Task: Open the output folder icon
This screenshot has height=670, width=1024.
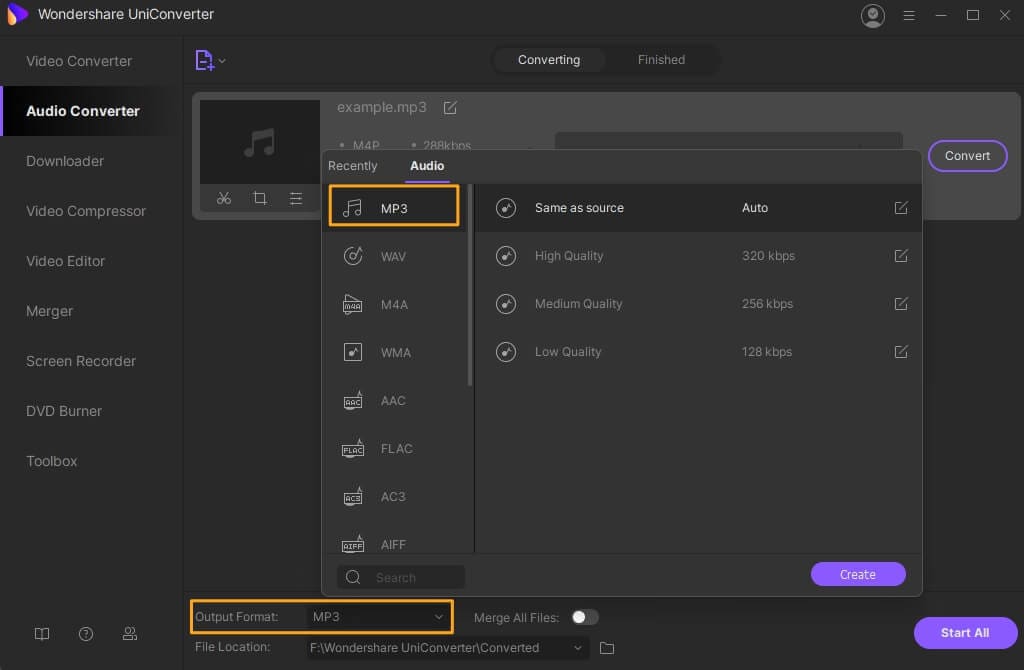Action: point(607,648)
